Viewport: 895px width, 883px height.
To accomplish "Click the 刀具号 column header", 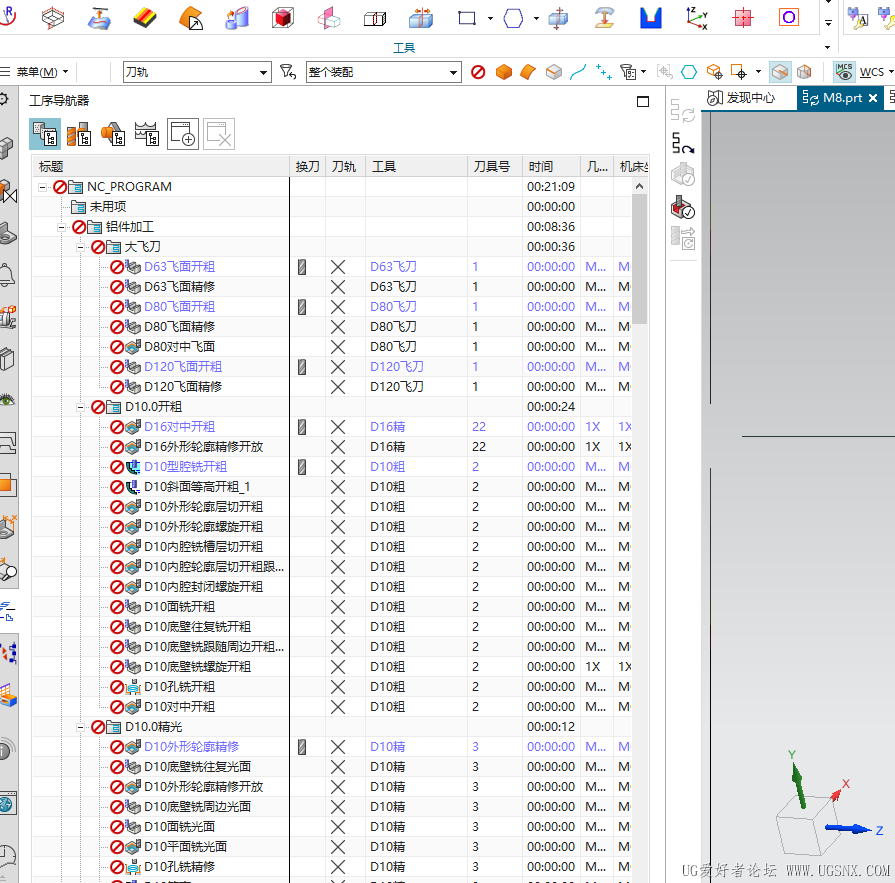I will tap(494, 167).
